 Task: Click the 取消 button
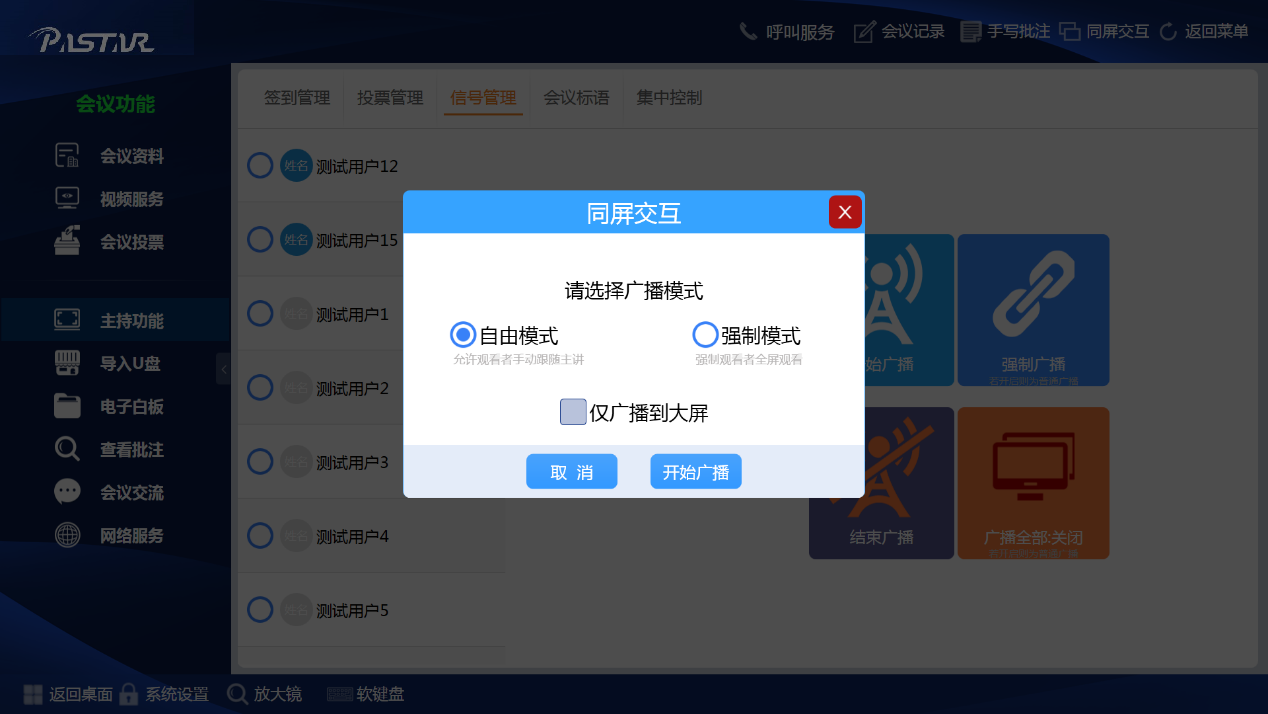point(572,472)
